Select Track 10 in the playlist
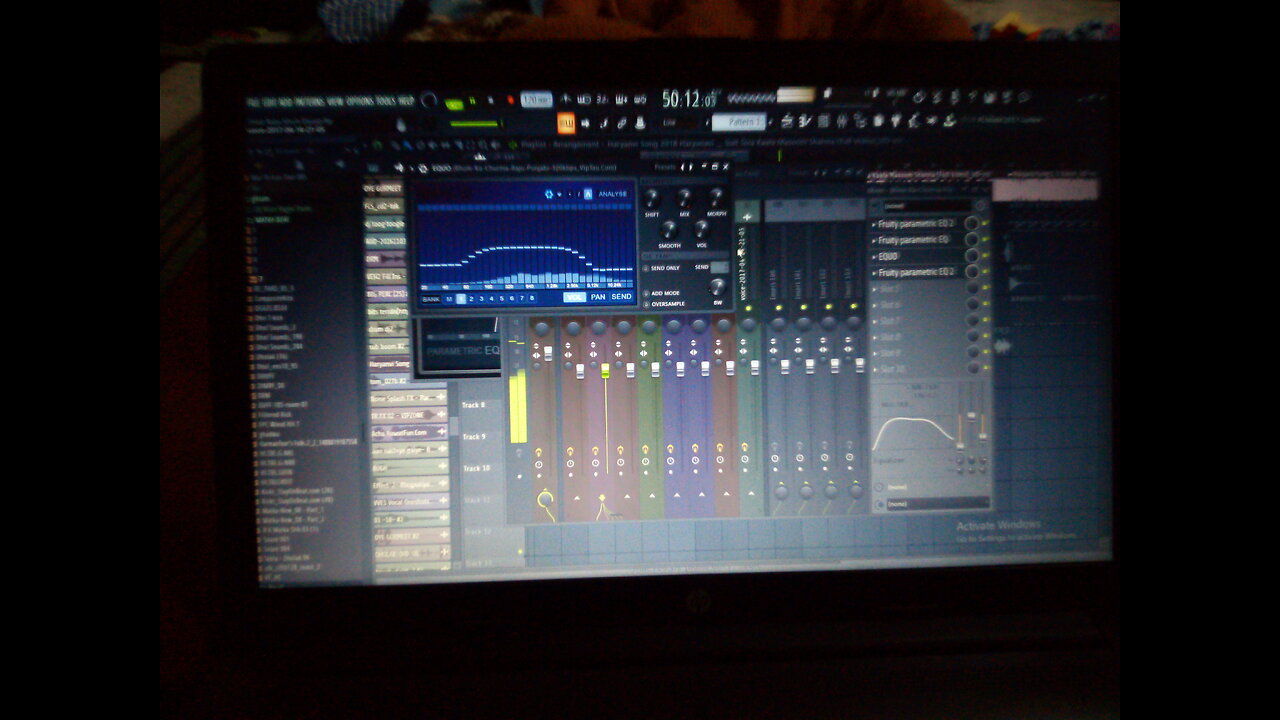Viewport: 1280px width, 720px height. (x=476, y=468)
